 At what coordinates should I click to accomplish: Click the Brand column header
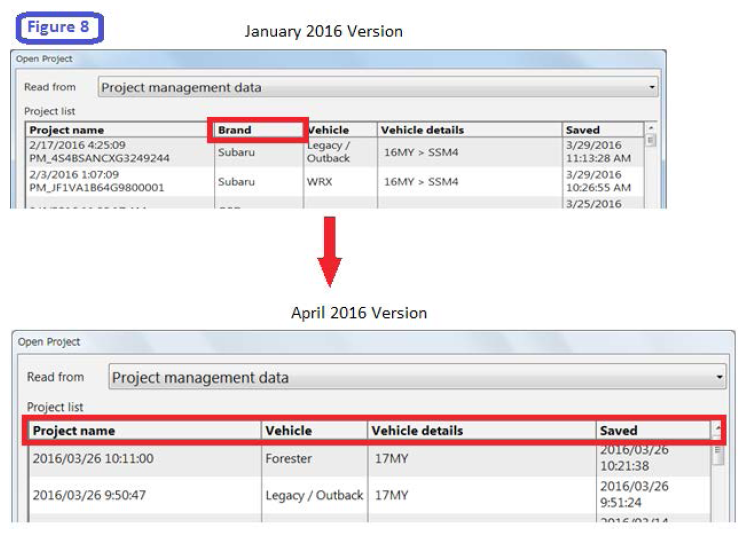(257, 130)
